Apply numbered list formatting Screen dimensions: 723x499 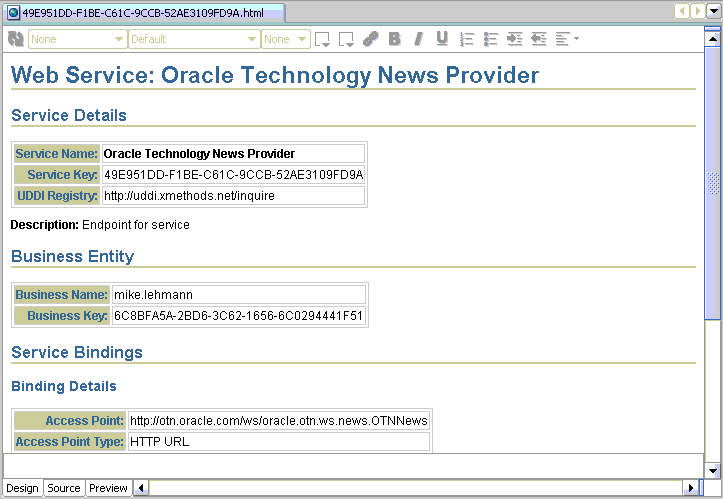[x=467, y=39]
